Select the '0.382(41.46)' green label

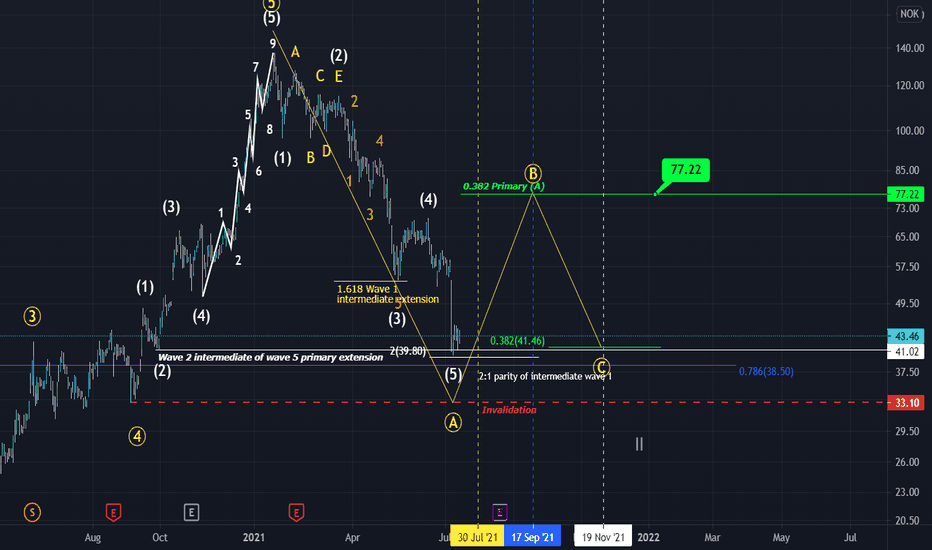(x=517, y=341)
